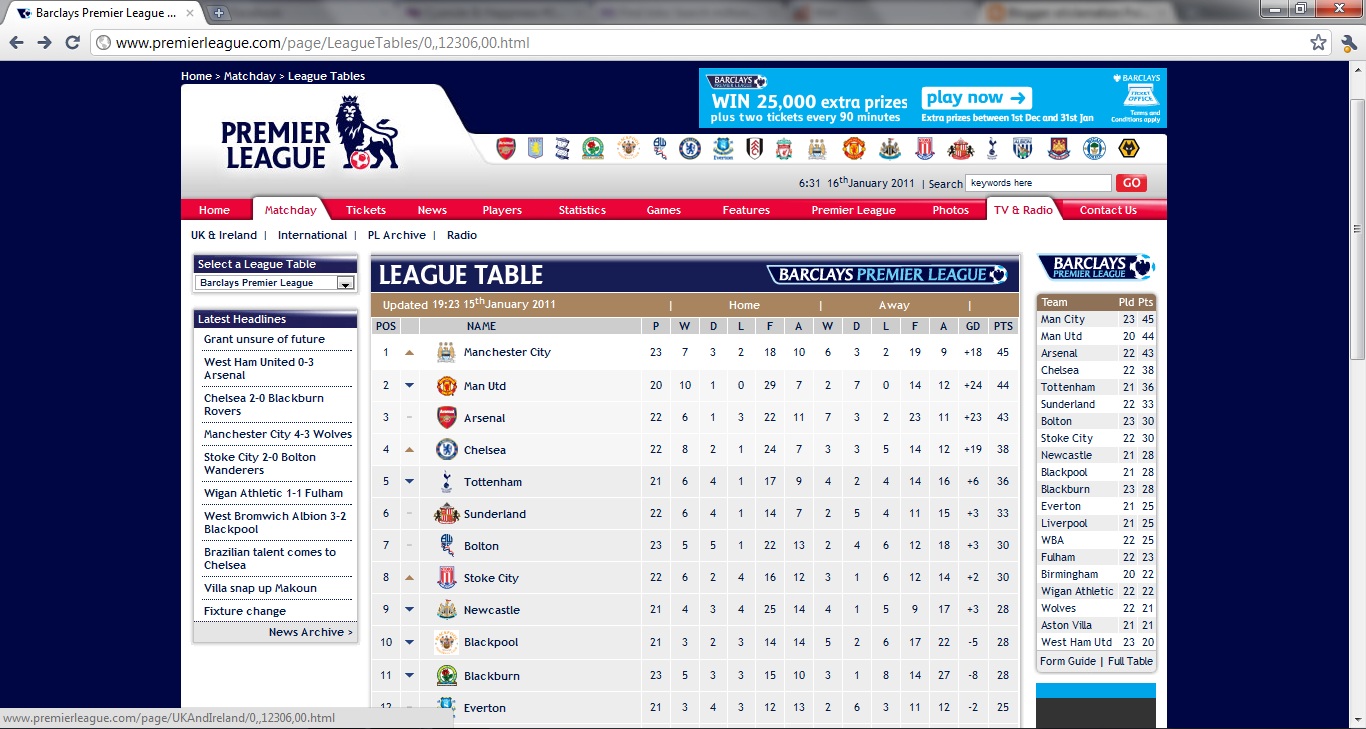Click the GO search button
The height and width of the screenshot is (729, 1366).
coord(1131,183)
